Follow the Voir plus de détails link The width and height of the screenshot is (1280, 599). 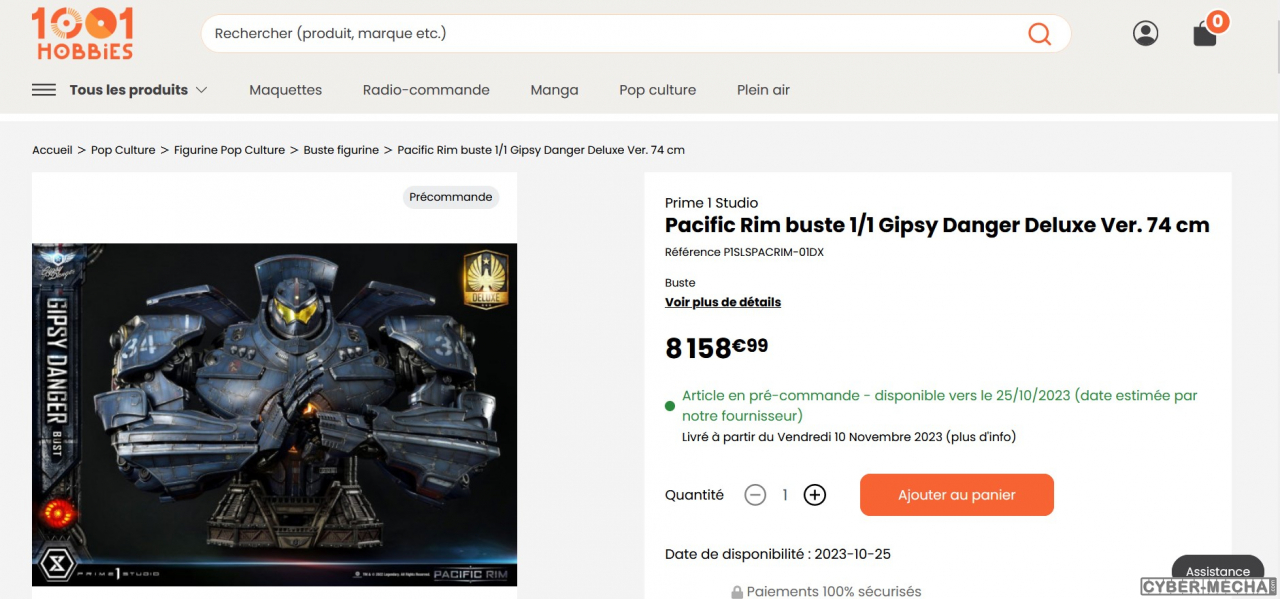point(723,302)
